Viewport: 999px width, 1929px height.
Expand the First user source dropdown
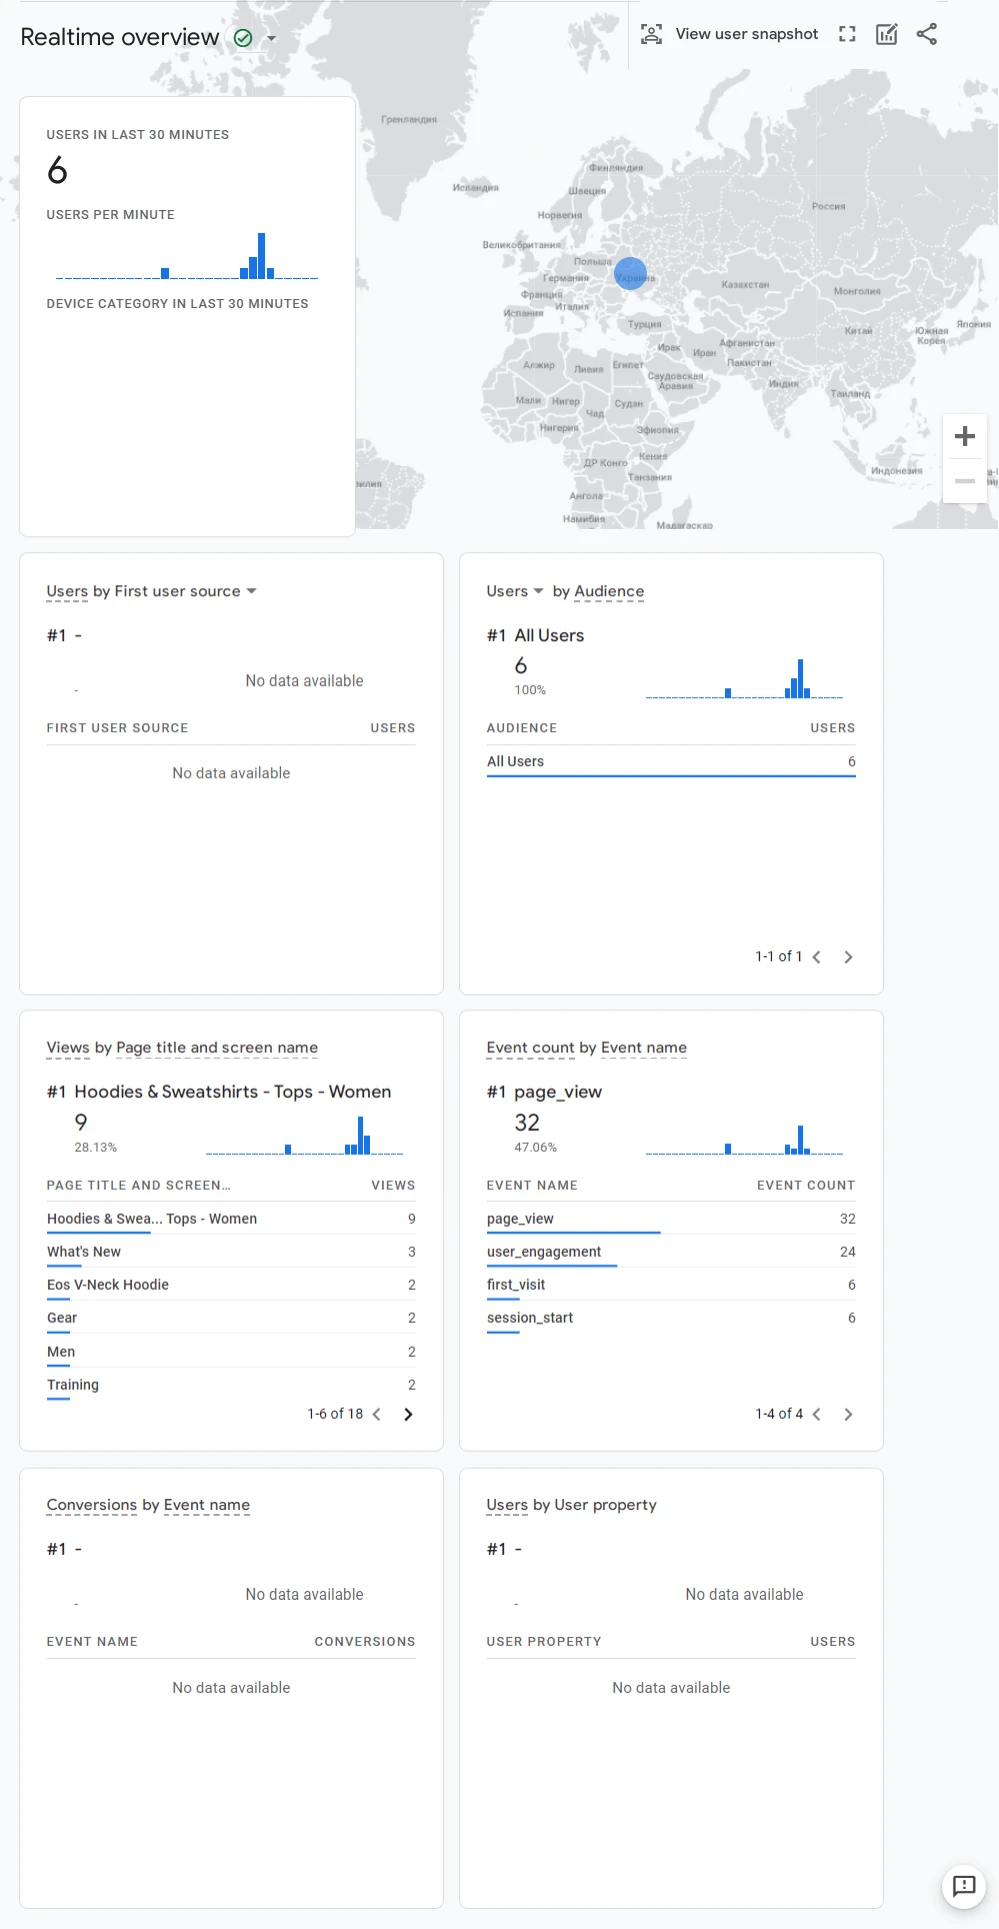(251, 591)
